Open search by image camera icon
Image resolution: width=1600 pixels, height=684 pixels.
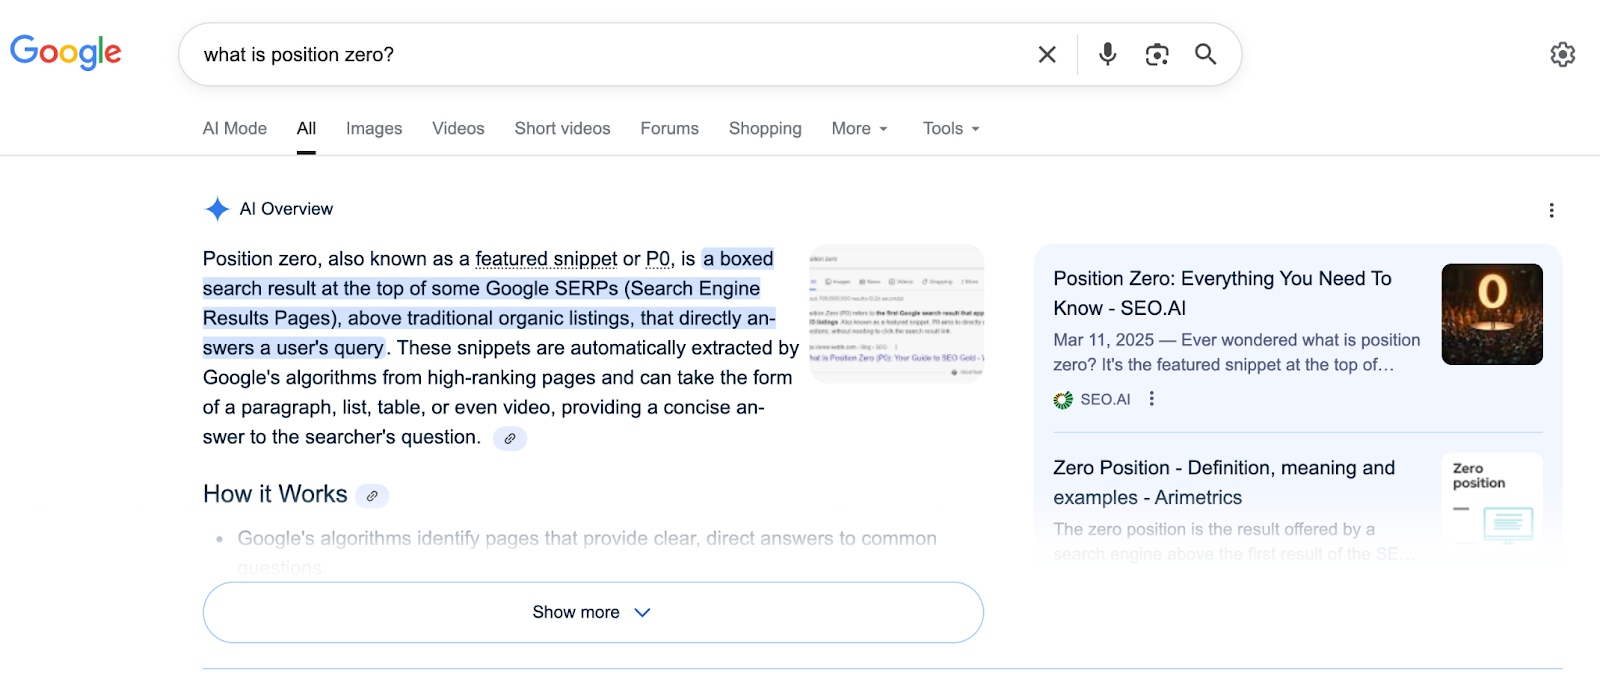1157,55
